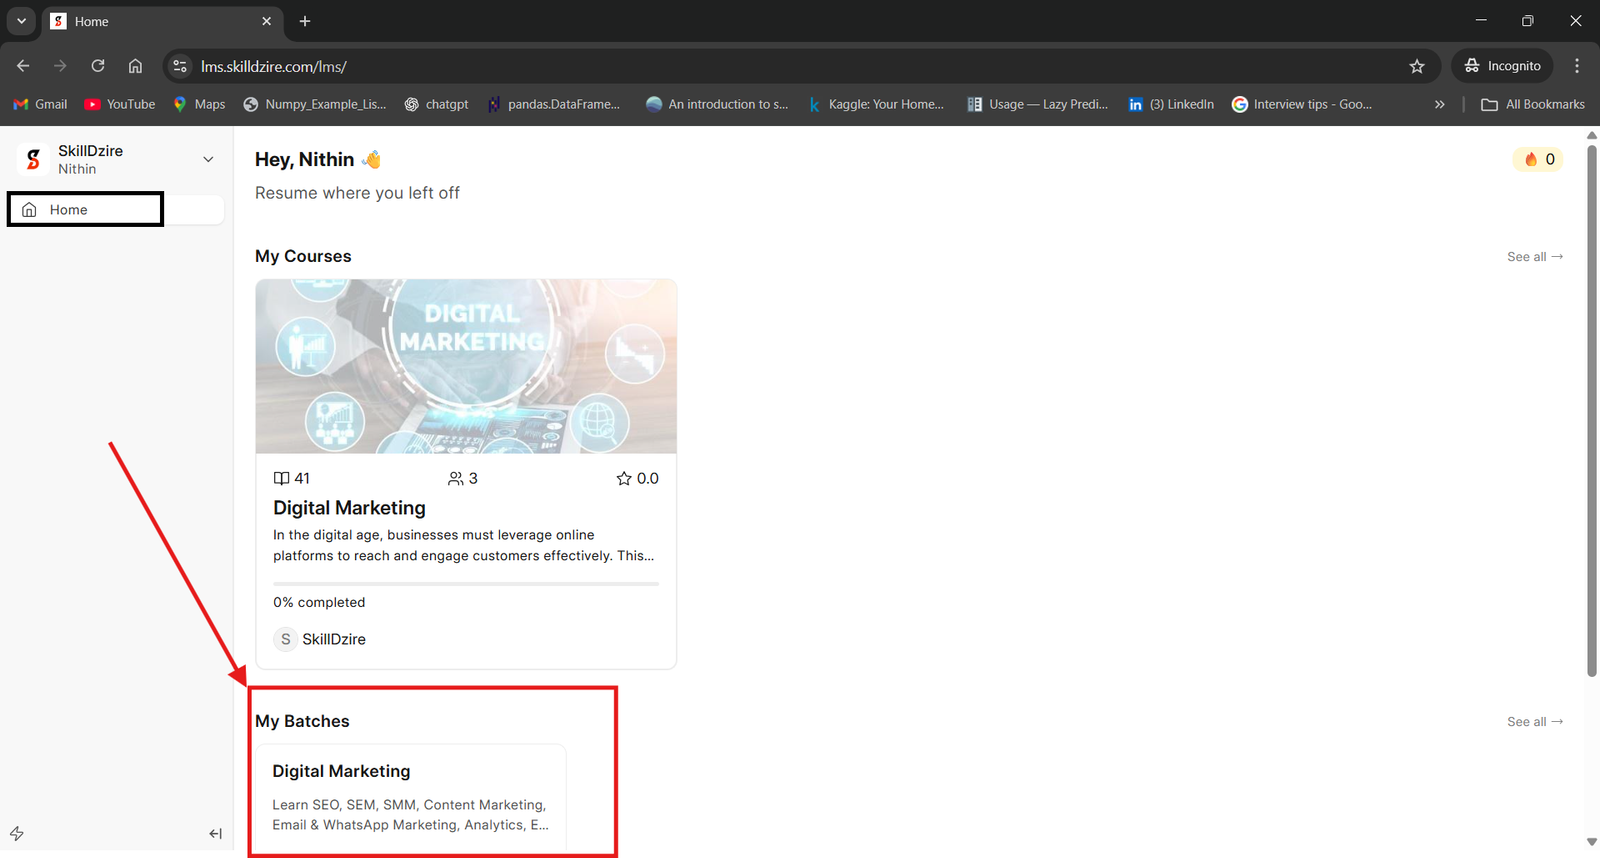Reload the current page

coord(98,66)
